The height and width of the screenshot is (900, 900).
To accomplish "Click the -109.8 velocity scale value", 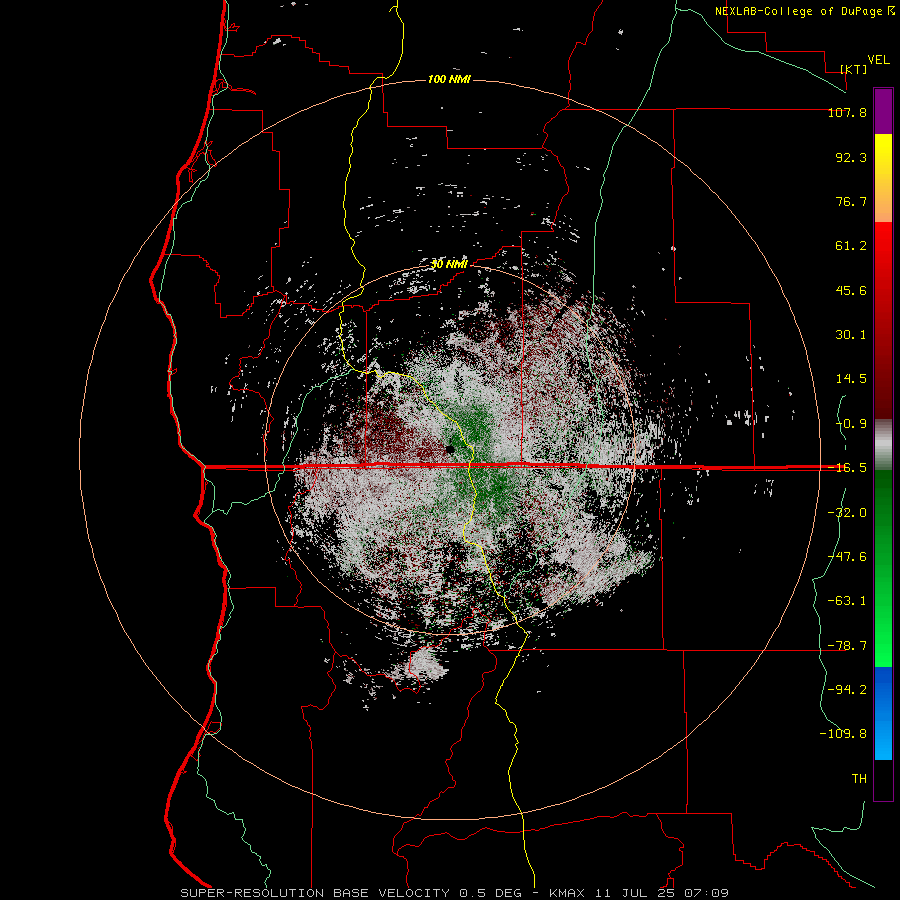I will (843, 734).
